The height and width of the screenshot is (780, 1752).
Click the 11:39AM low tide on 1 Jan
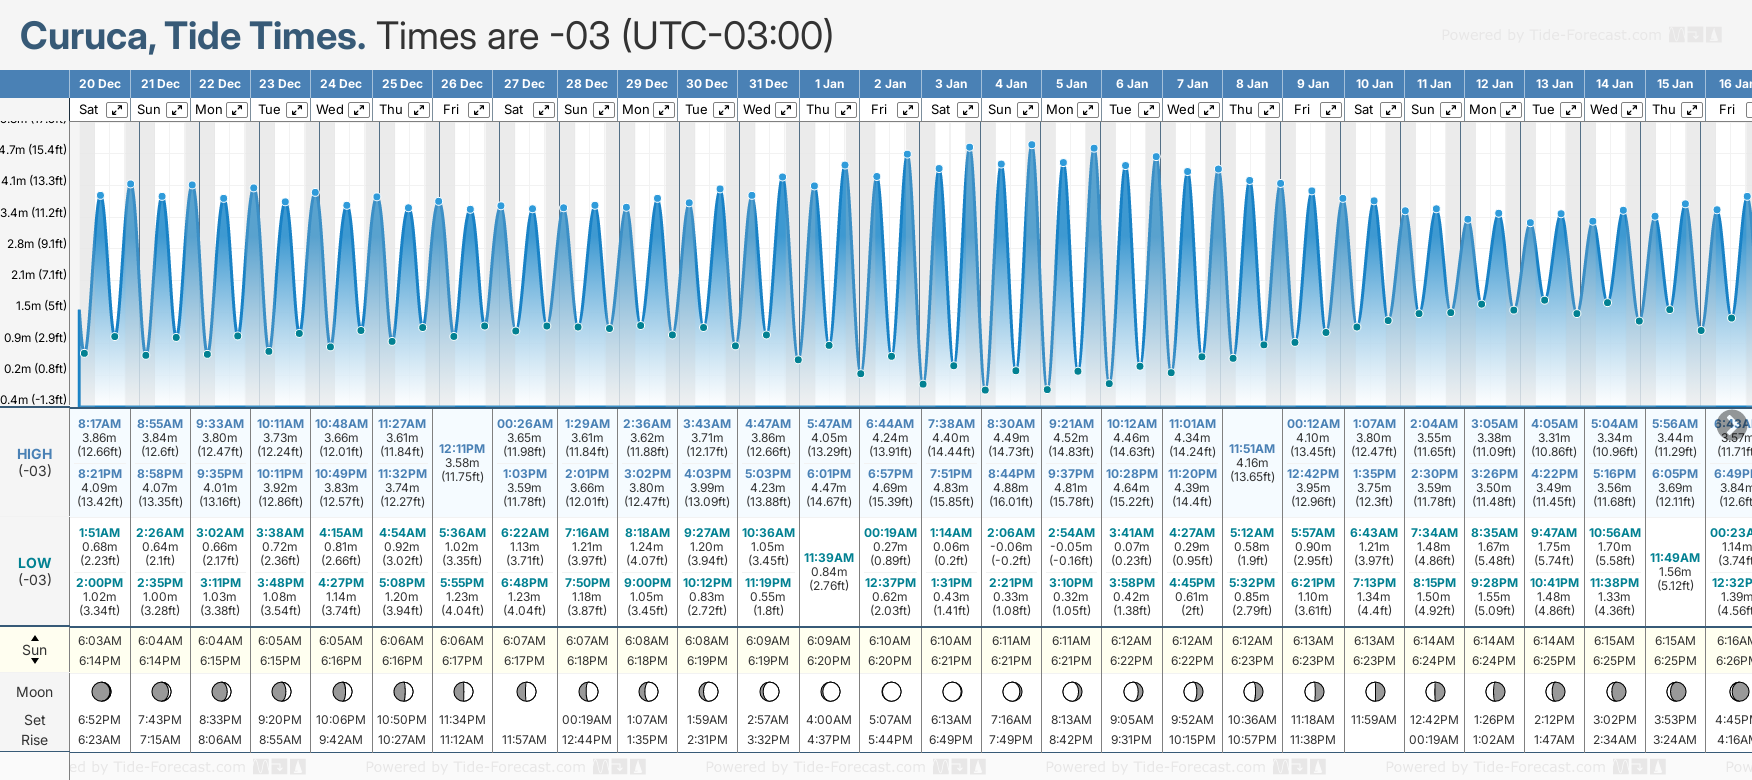pos(829,558)
